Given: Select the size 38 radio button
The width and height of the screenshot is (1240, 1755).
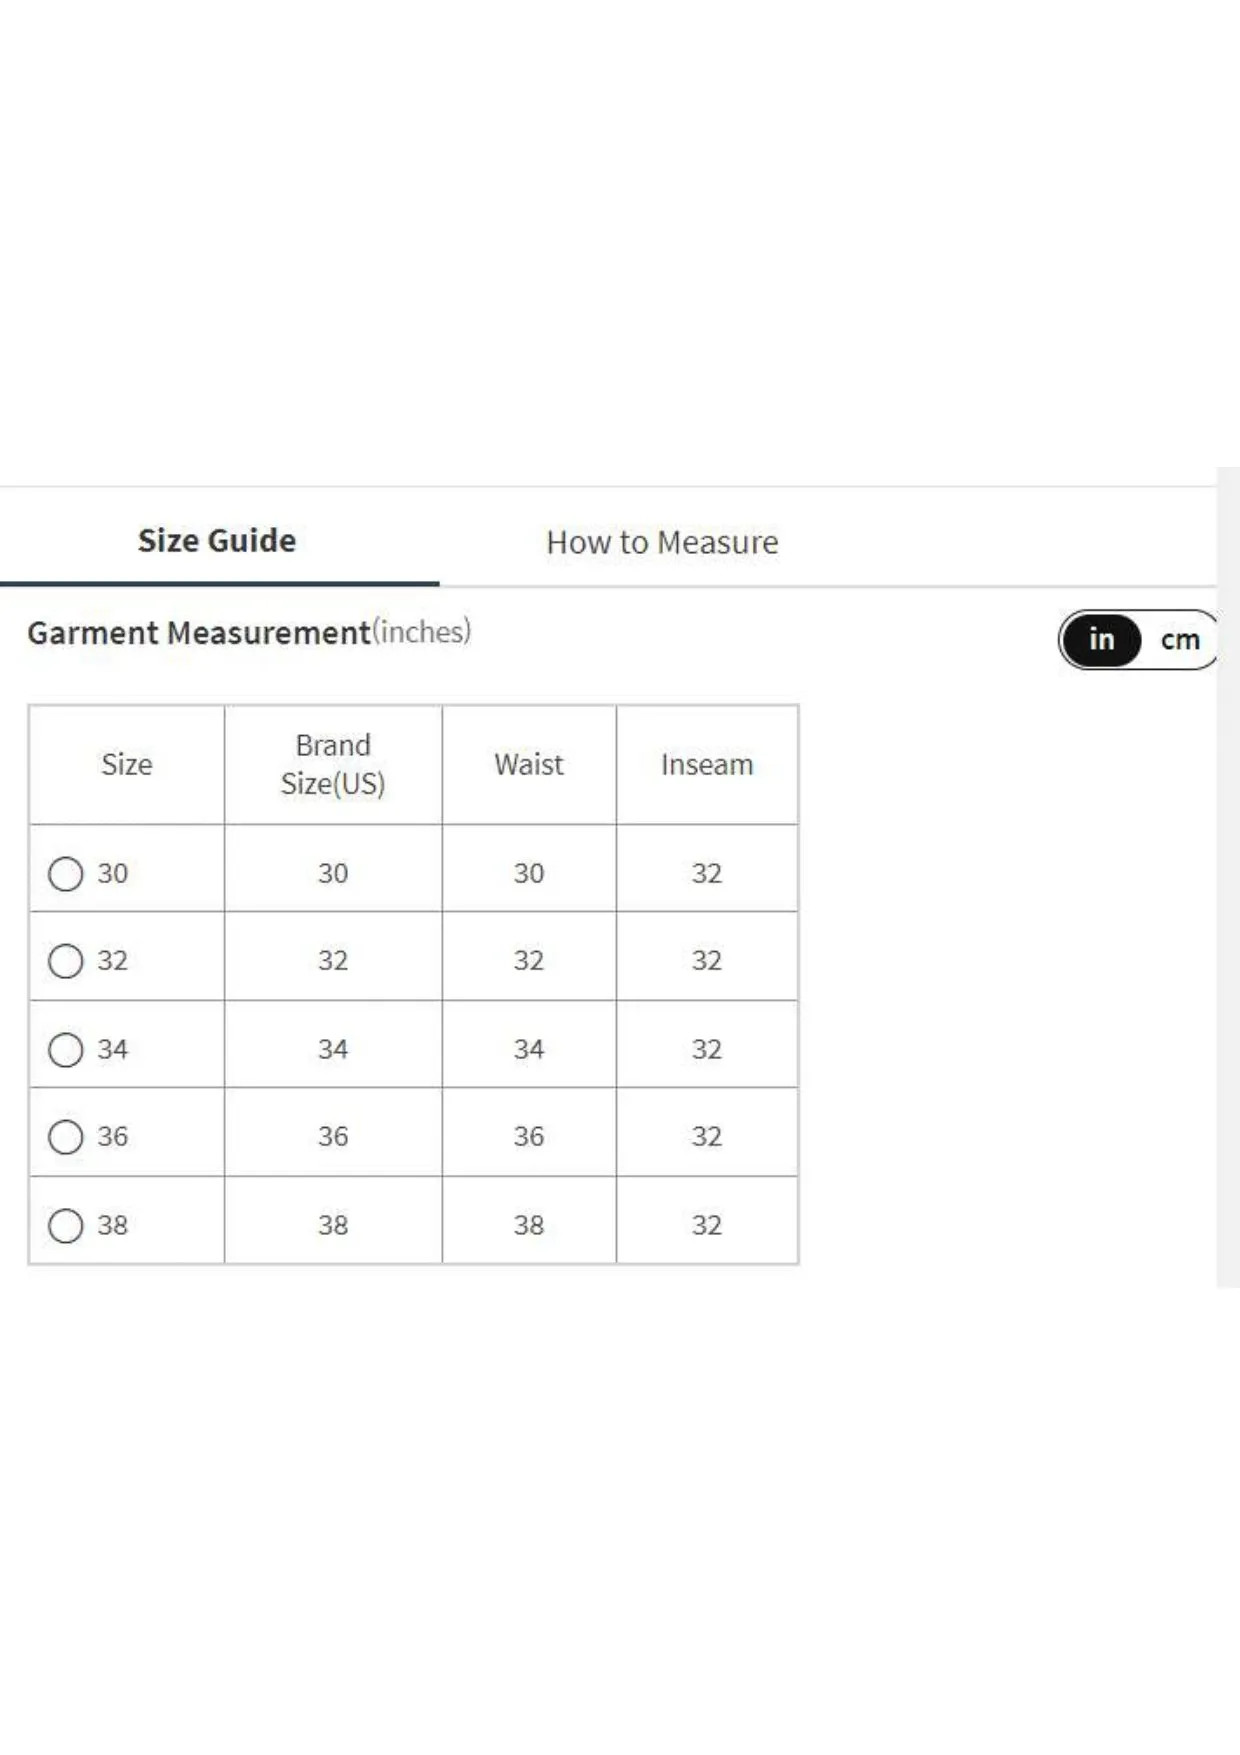Looking at the screenshot, I should coord(66,1225).
